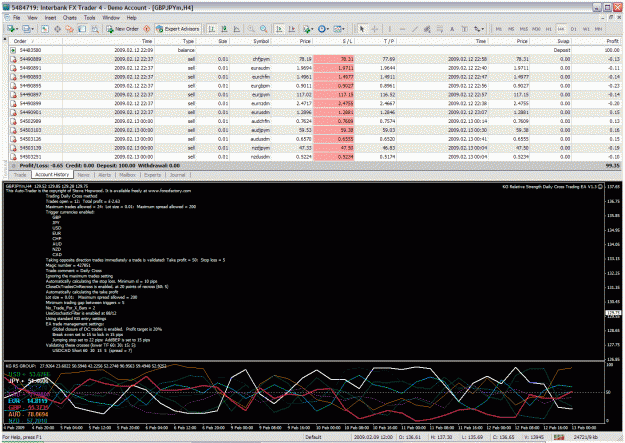Click the New Order button
The width and height of the screenshot is (625, 443).
pyautogui.click(x=122, y=29)
